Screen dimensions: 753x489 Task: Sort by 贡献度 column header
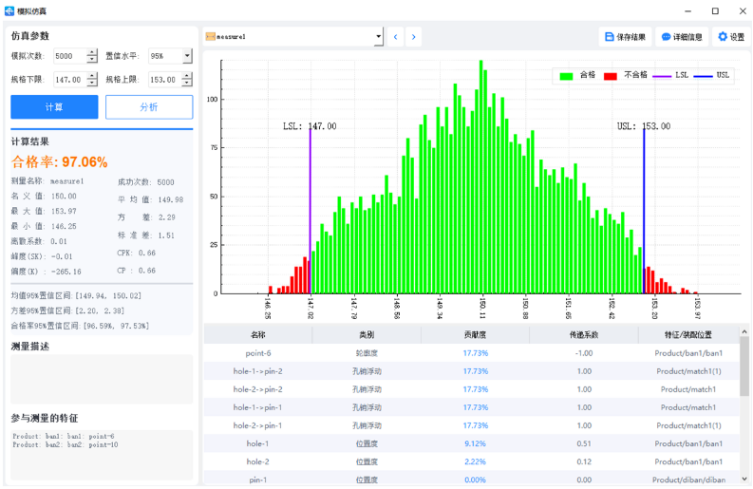pyautogui.click(x=475, y=334)
